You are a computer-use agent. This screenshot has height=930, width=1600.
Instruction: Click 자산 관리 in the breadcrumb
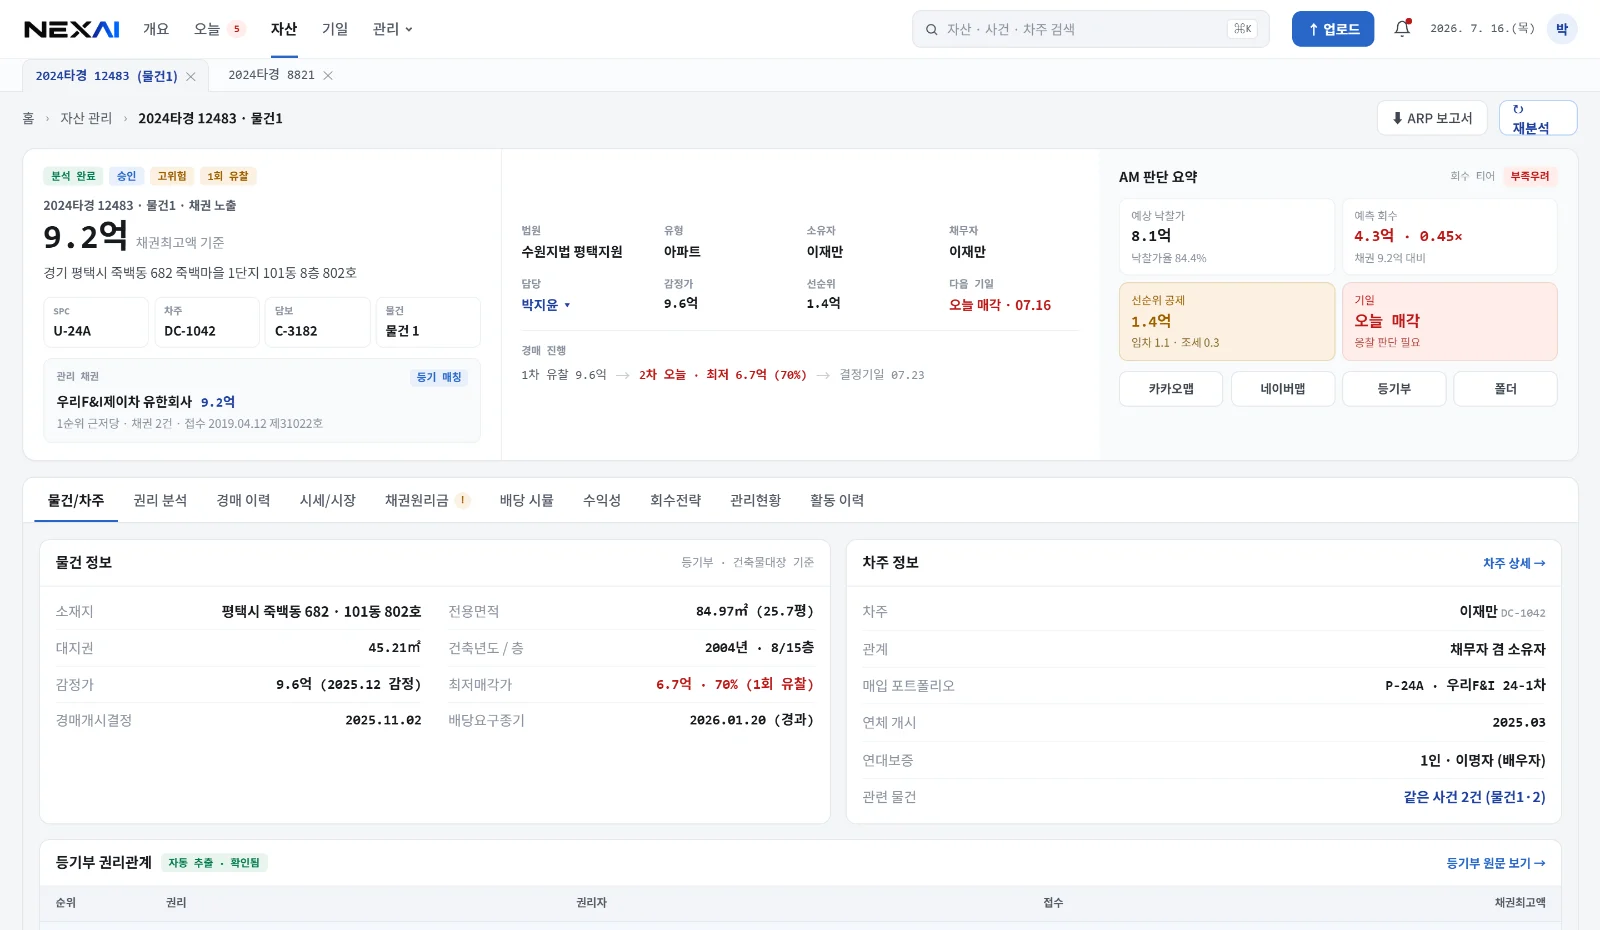(x=86, y=118)
